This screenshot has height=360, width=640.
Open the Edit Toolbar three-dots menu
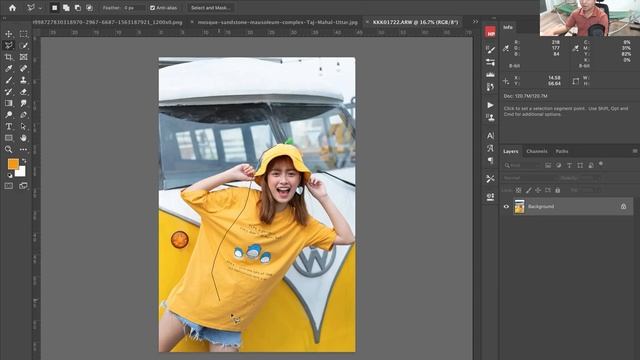(23, 149)
